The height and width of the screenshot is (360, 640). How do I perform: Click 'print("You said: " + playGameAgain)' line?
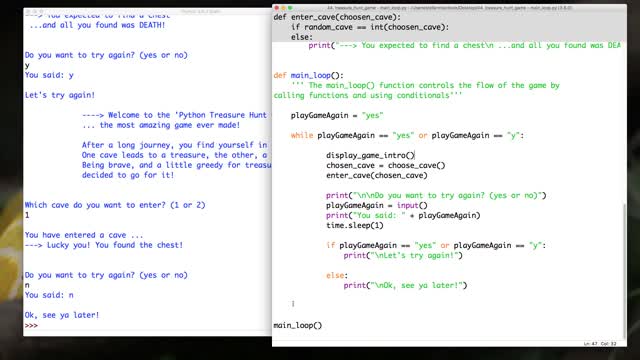click(x=403, y=216)
